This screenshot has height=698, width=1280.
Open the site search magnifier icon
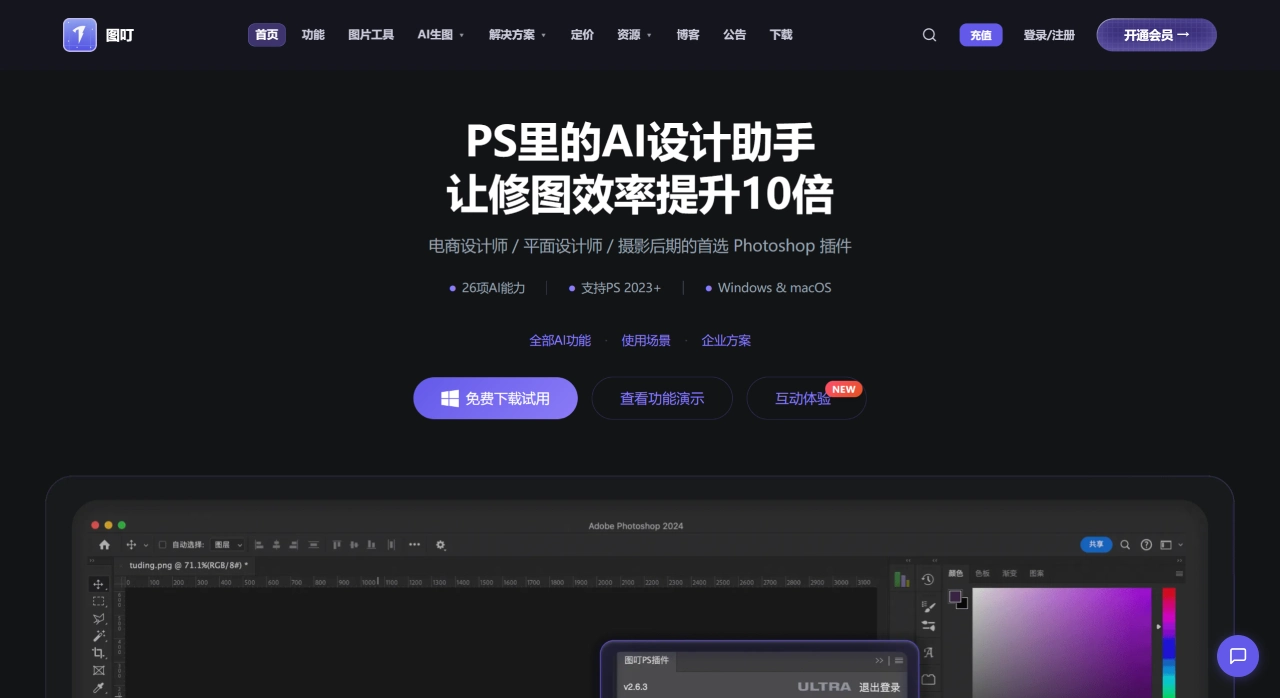929,35
